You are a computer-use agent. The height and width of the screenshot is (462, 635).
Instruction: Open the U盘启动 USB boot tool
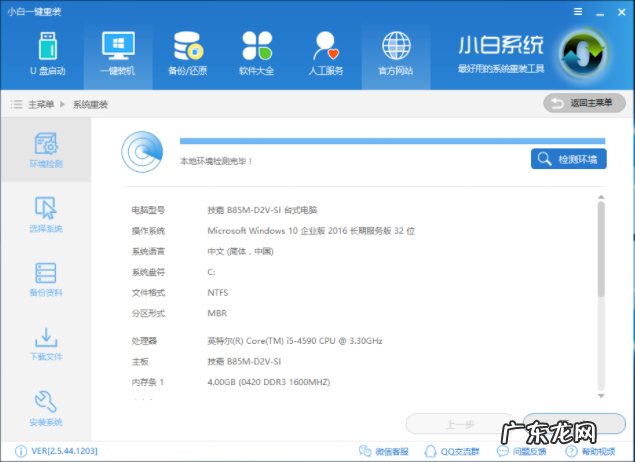48,55
